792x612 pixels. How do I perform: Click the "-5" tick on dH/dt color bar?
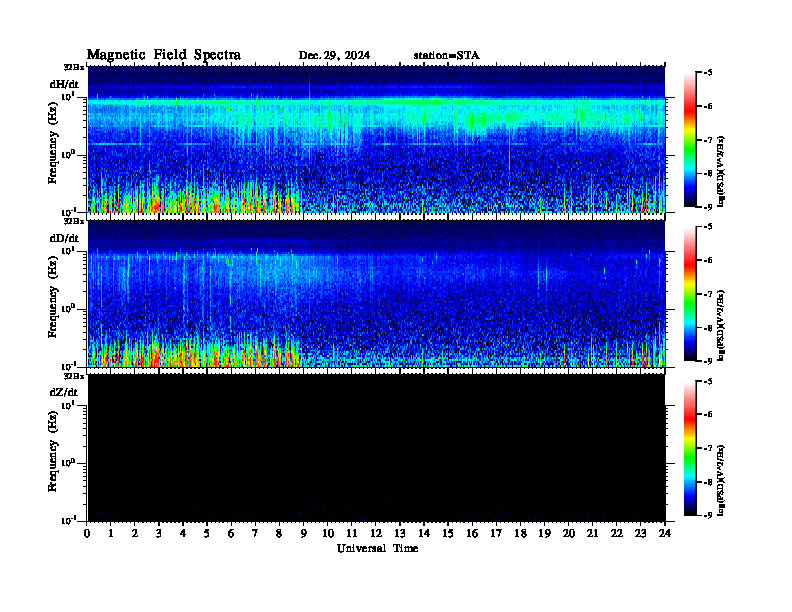coord(708,73)
